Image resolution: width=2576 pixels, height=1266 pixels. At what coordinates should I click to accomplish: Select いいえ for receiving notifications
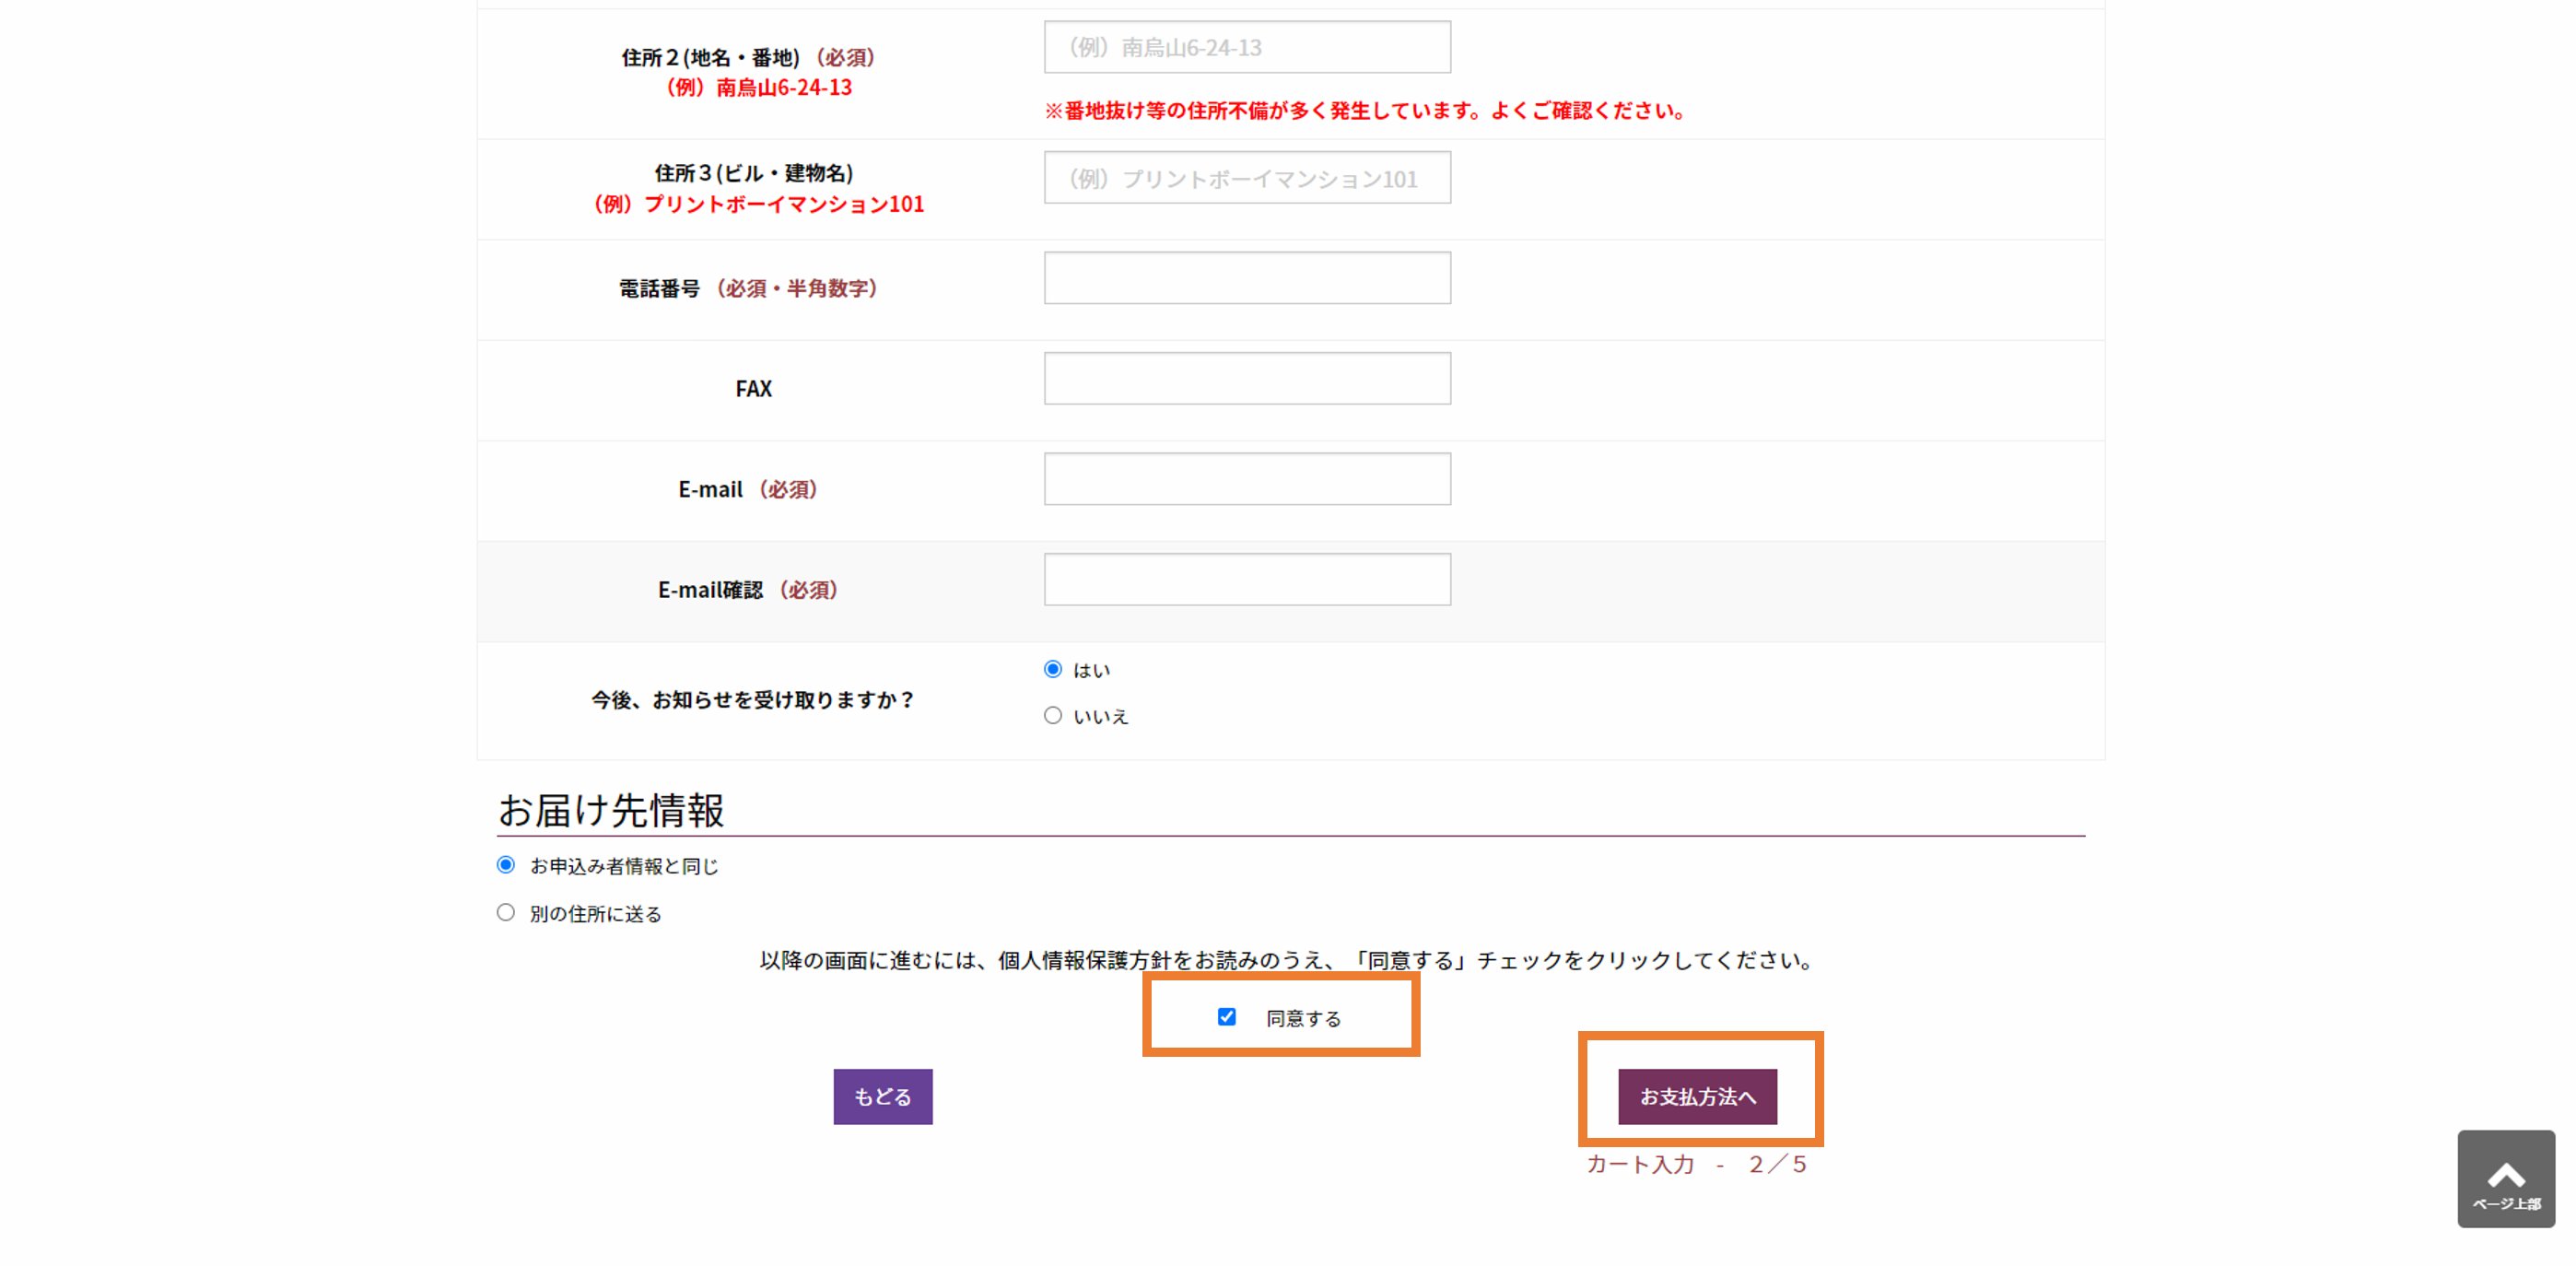click(1052, 715)
